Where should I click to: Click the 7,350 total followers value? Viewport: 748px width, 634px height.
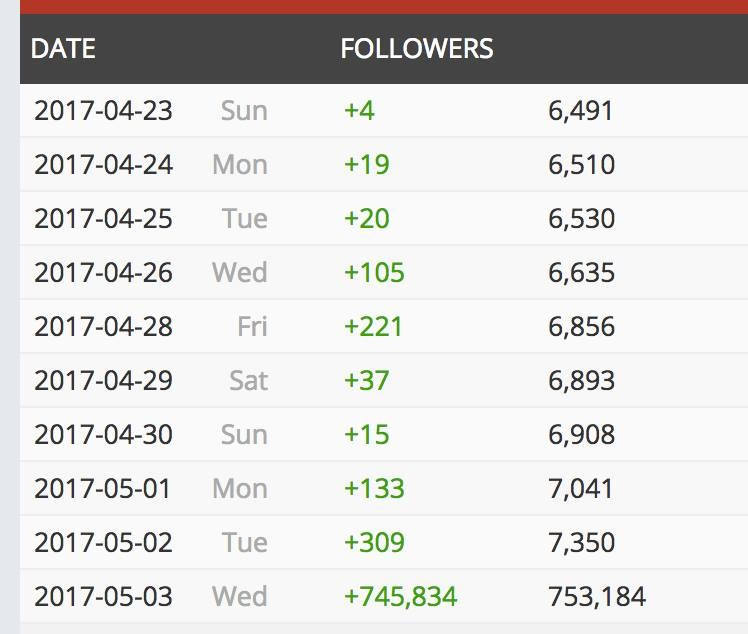581,542
